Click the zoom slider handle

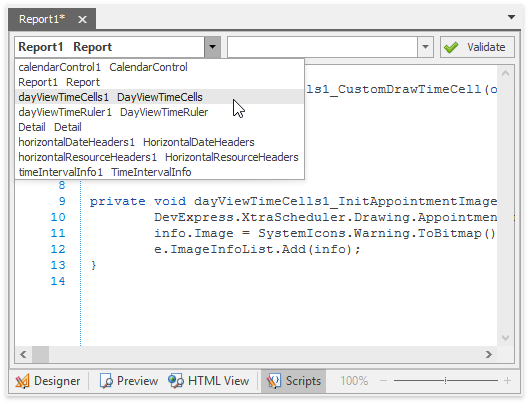(445, 381)
